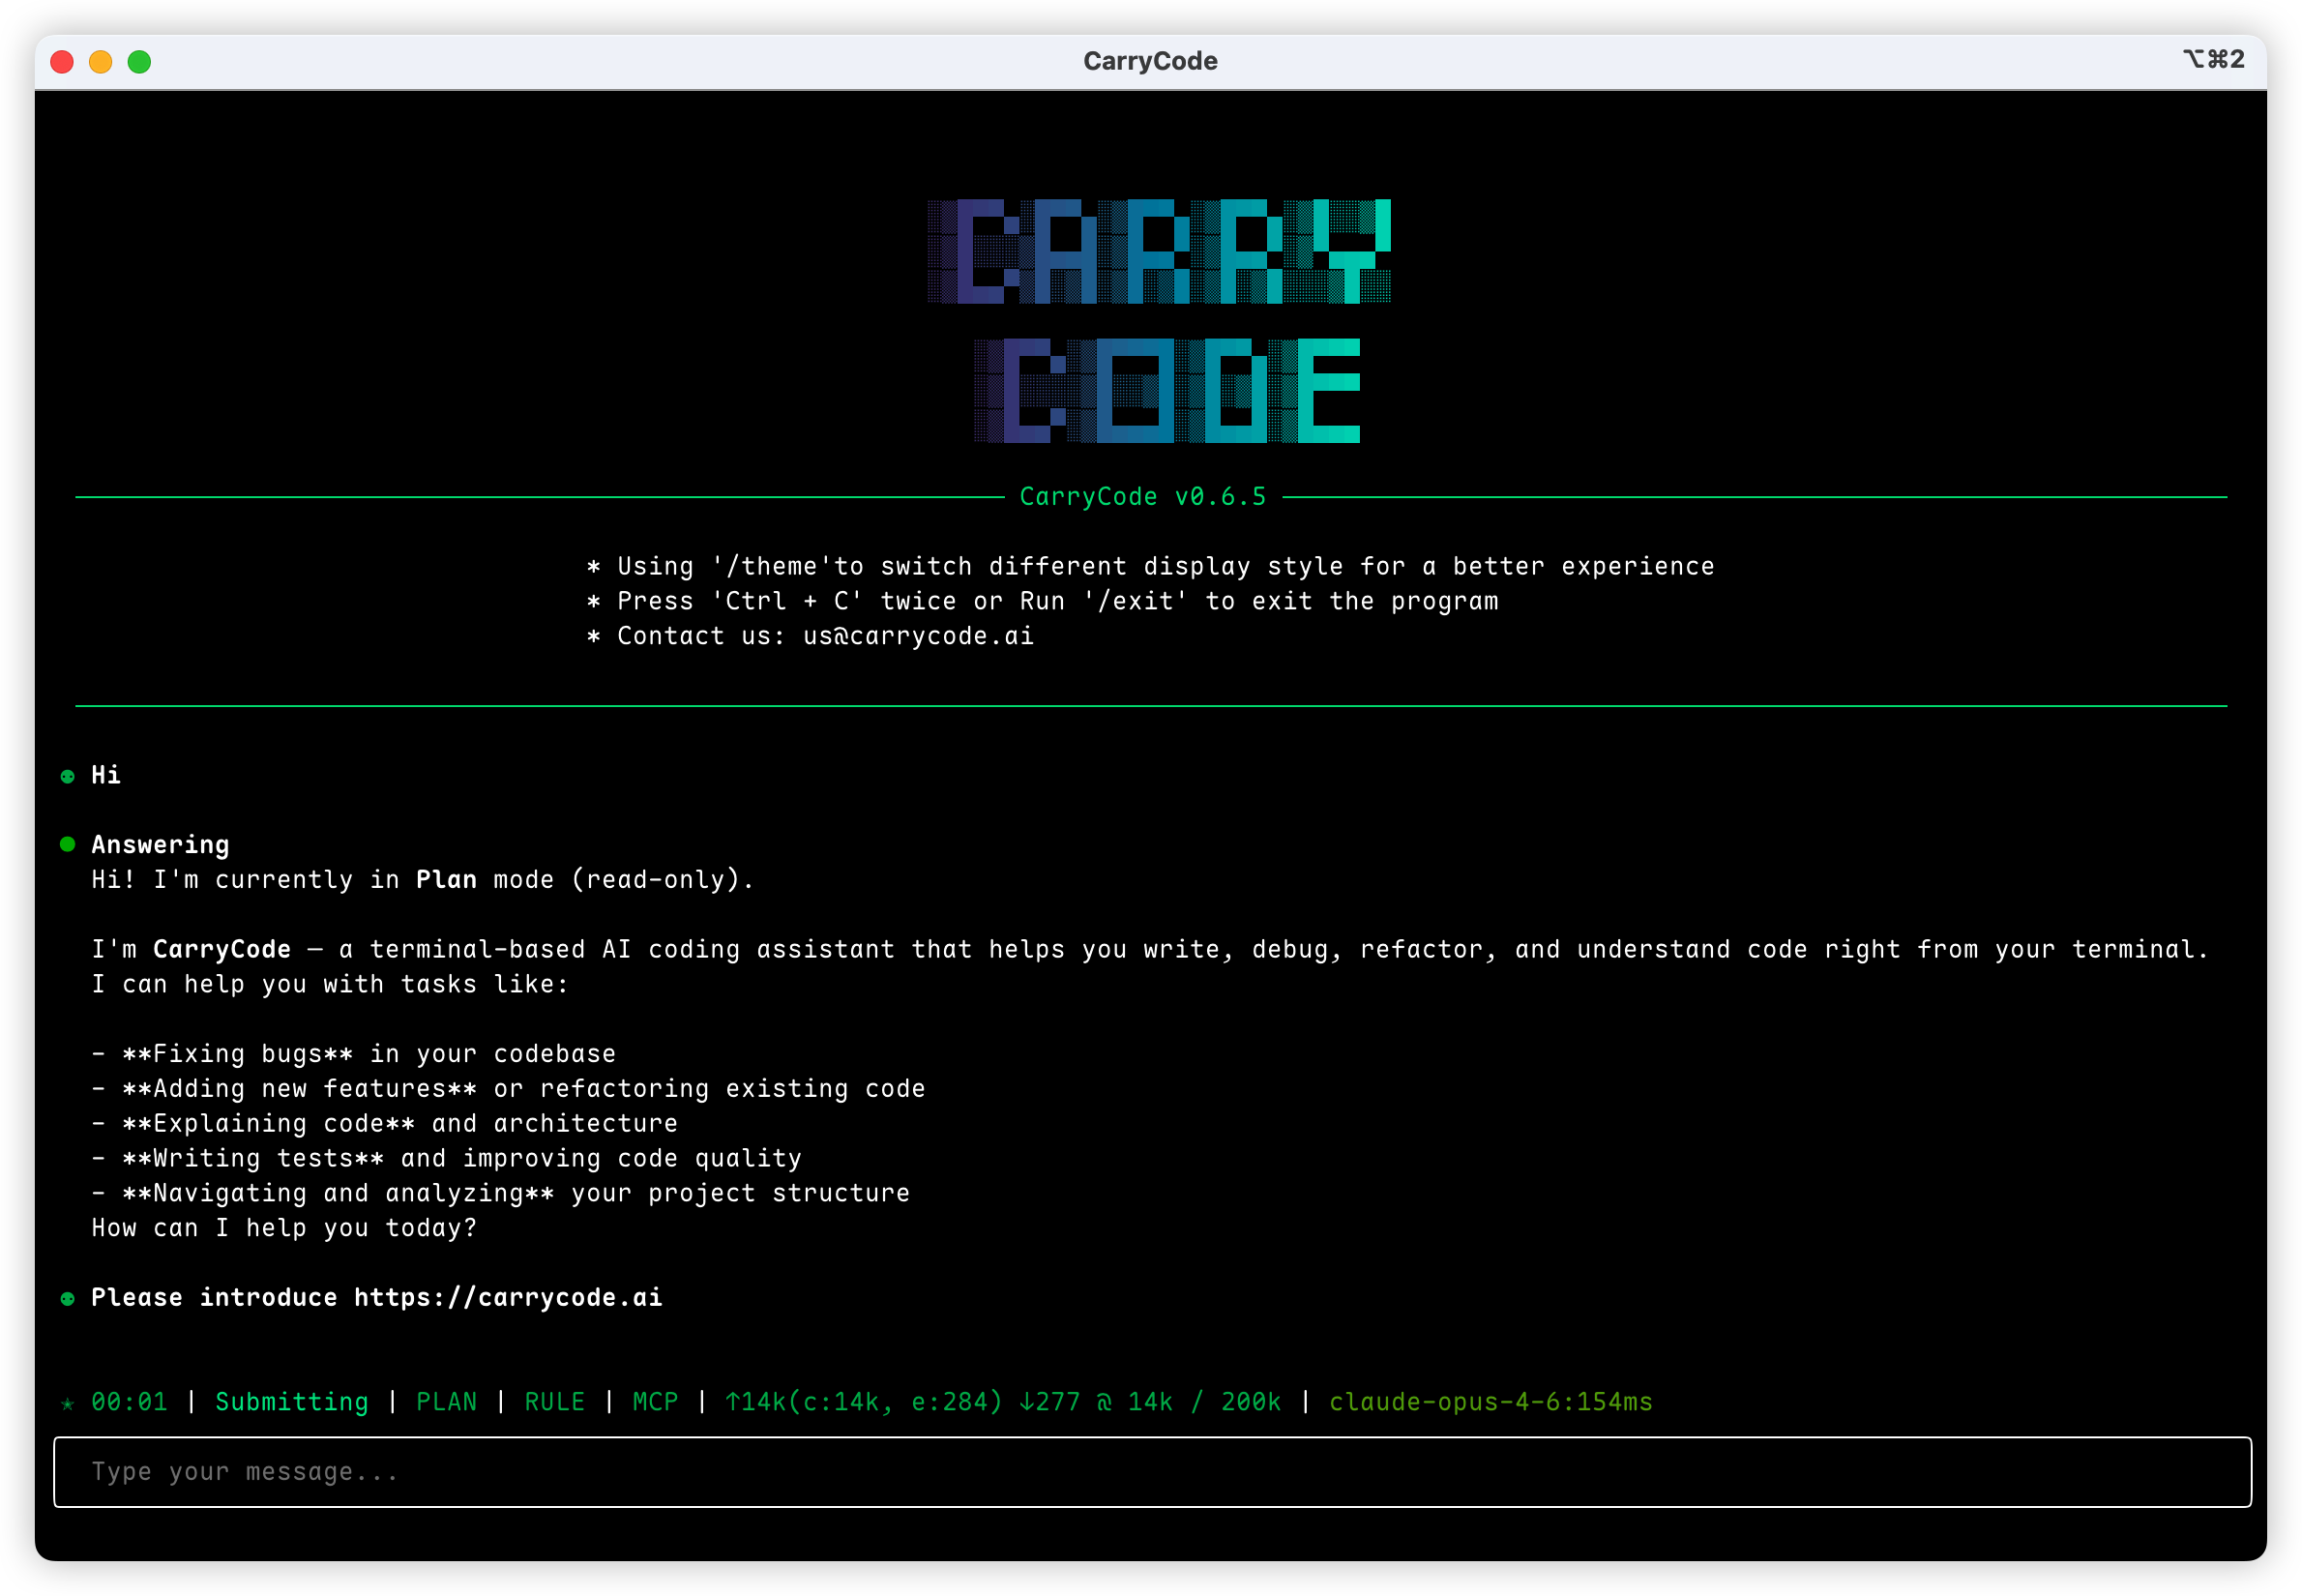This screenshot has width=2302, height=1596.
Task: Click the CarryCode v0.6.5 version label
Action: [1142, 497]
